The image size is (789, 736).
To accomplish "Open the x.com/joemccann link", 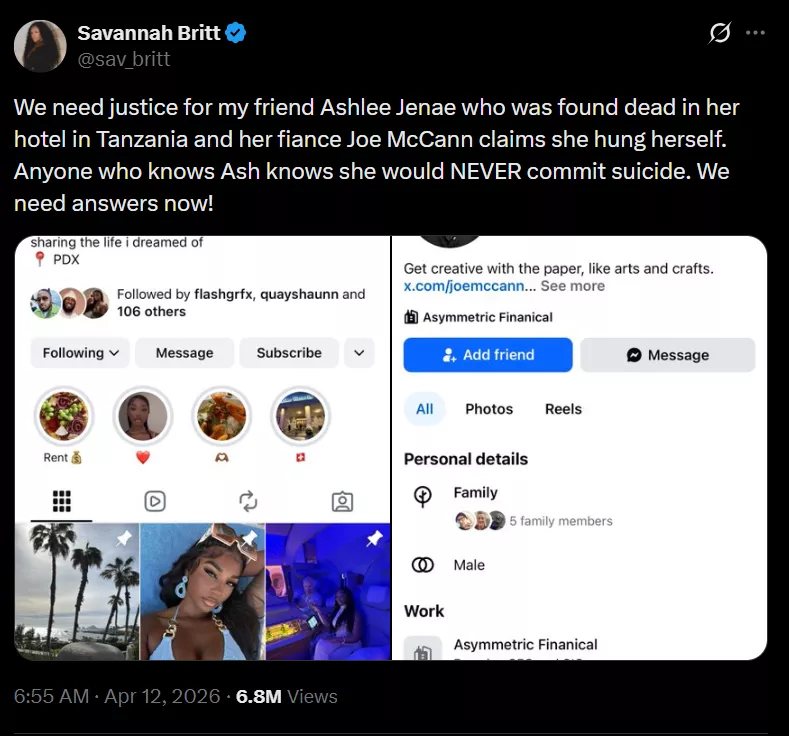I will click(x=465, y=286).
